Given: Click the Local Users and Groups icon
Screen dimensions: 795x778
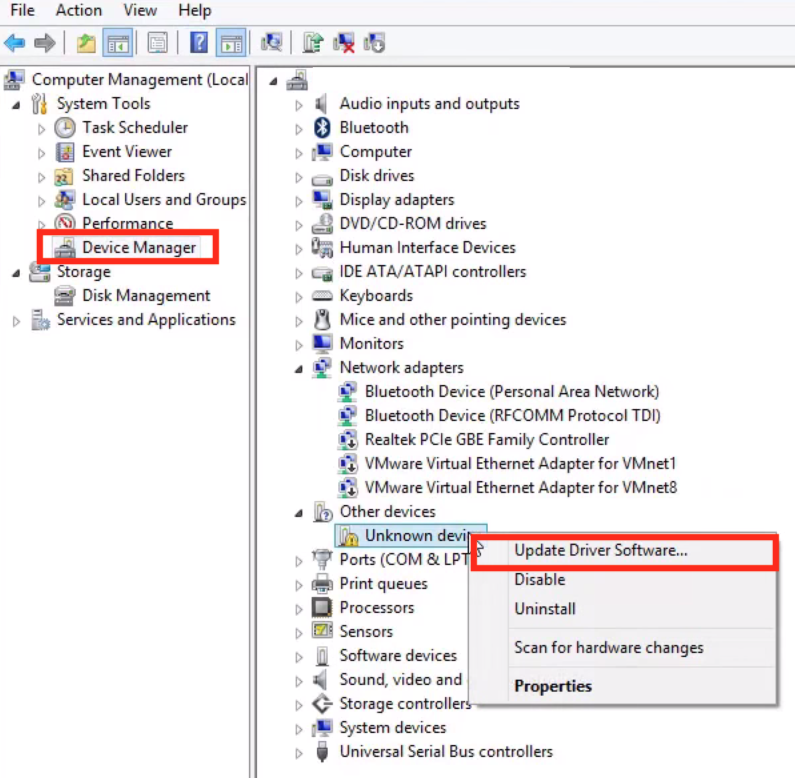Looking at the screenshot, I should point(65,200).
